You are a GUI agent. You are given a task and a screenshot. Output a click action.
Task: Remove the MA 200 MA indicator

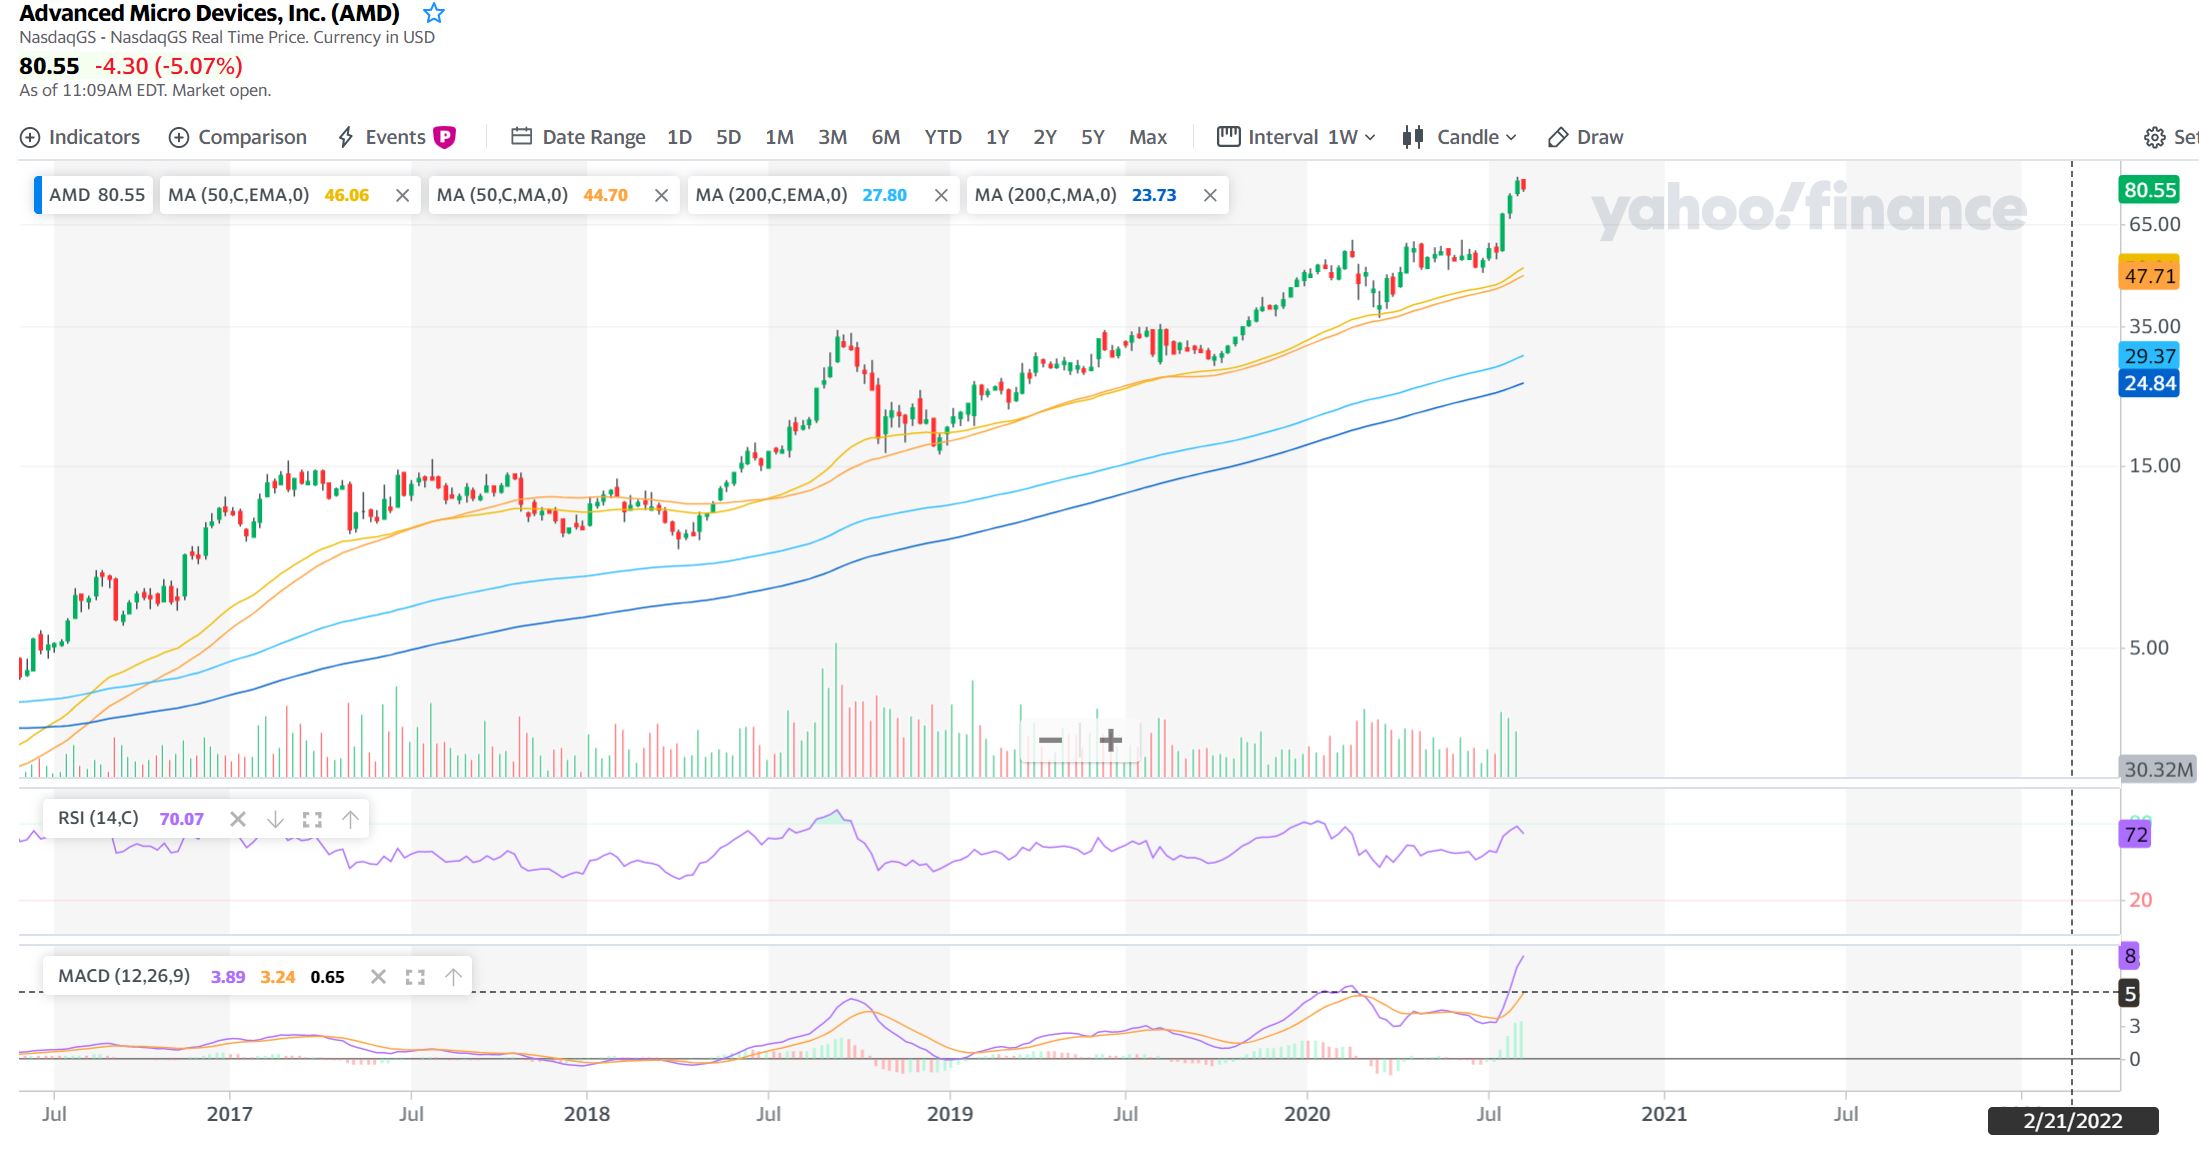[x=1210, y=196]
